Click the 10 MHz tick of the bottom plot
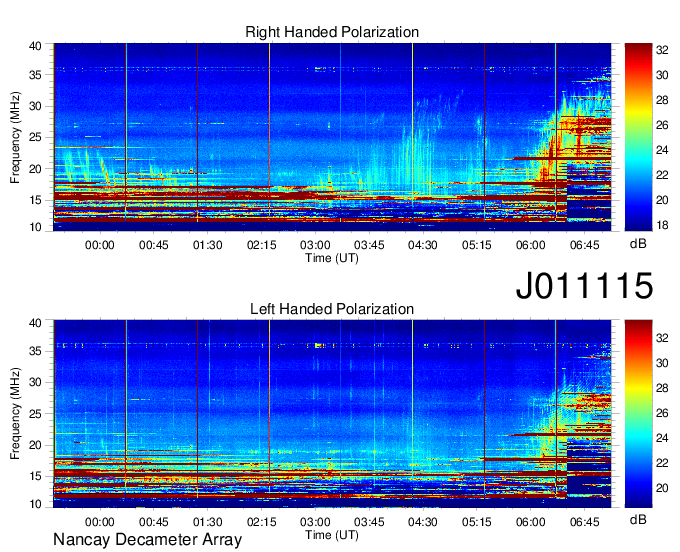 point(35,503)
